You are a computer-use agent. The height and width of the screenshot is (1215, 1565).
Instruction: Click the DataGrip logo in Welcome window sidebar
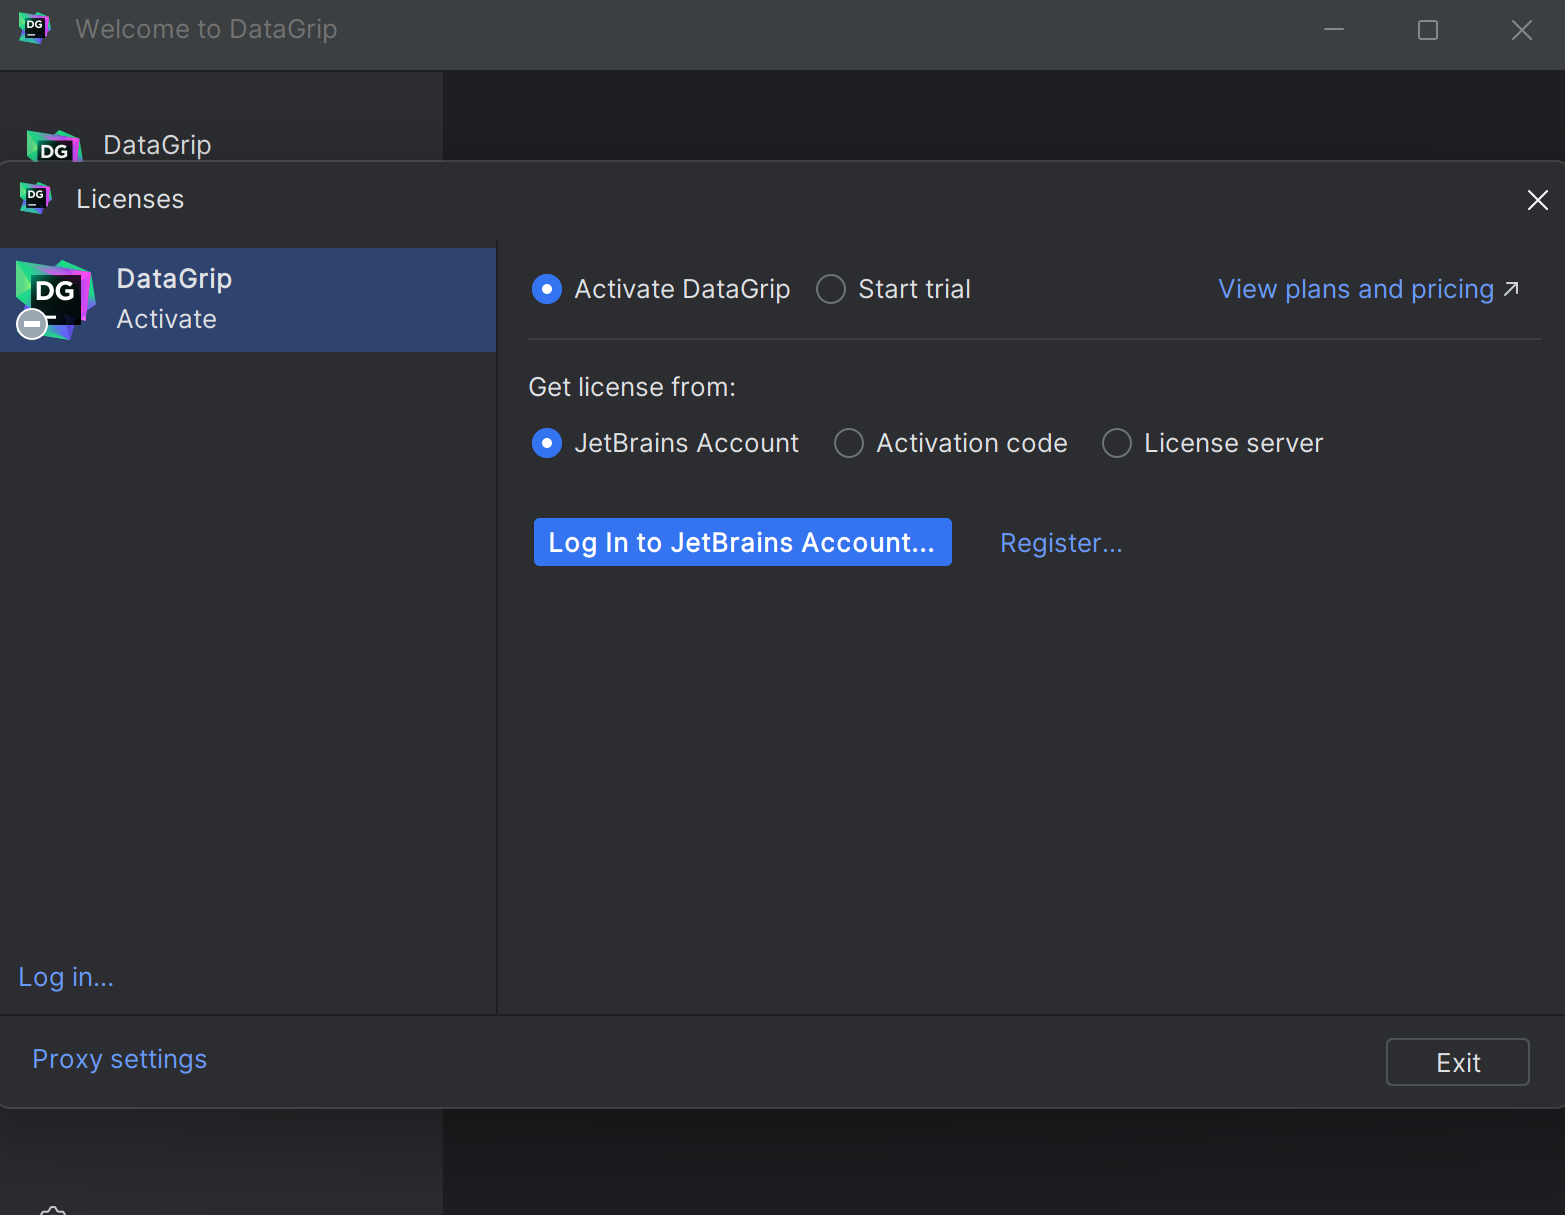coord(54,146)
